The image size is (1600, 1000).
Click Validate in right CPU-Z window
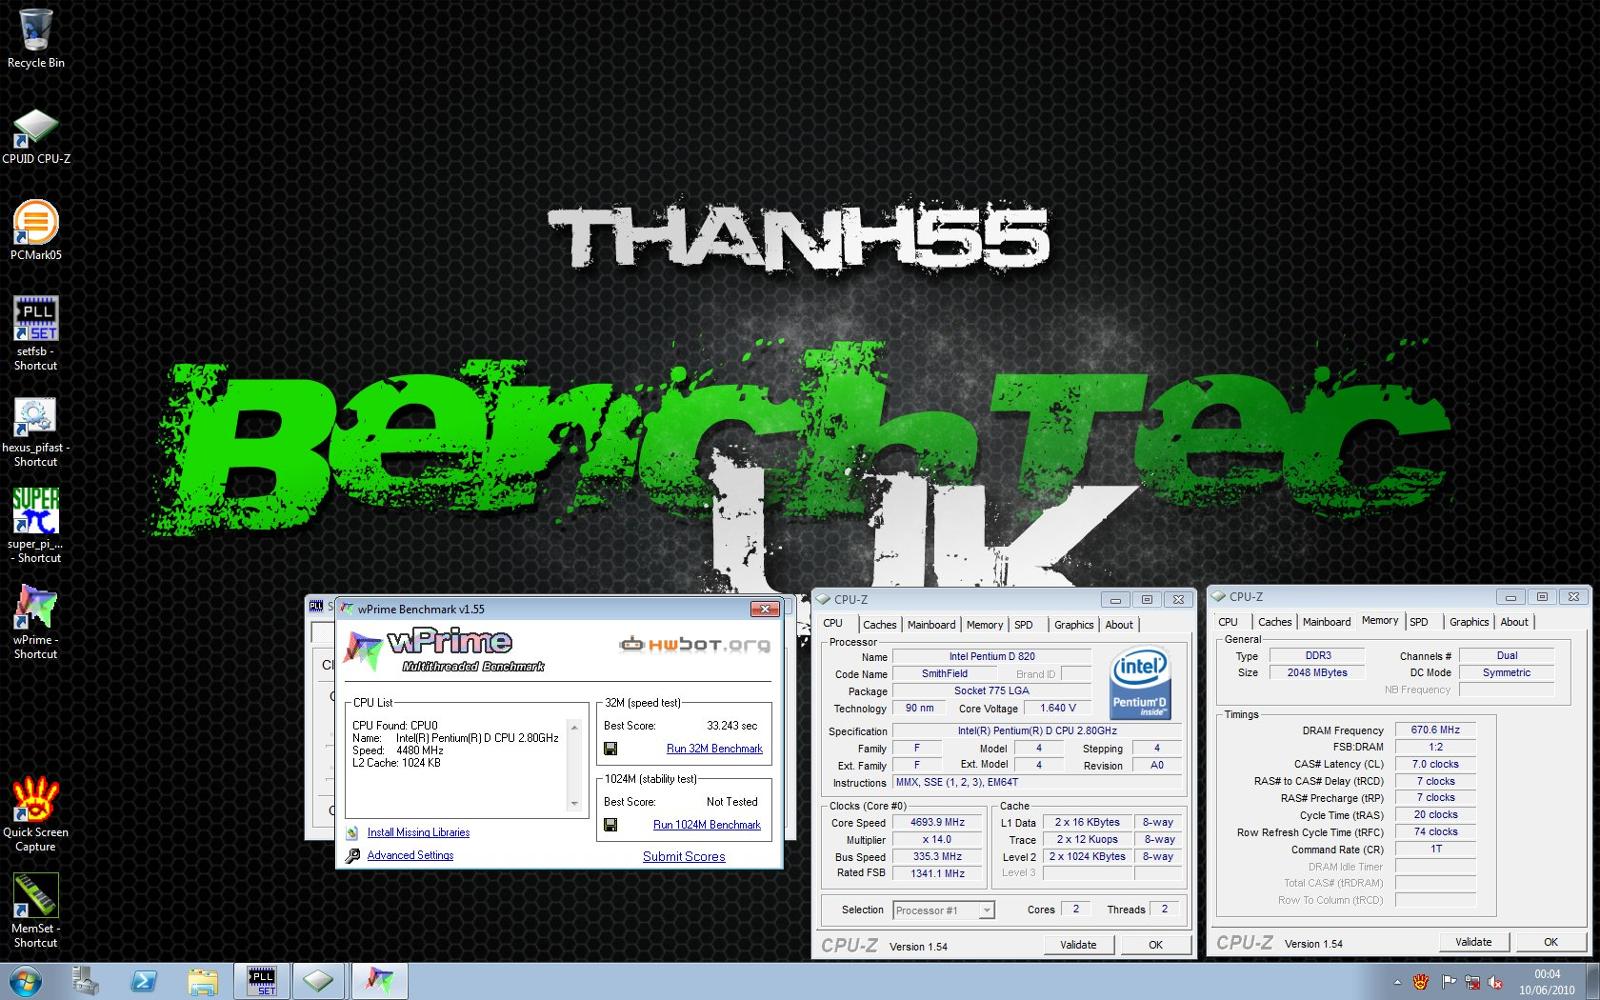[x=1473, y=942]
